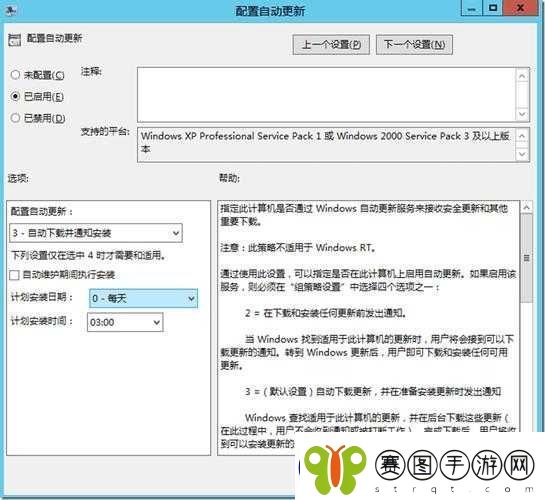
Task: Open the 配置自动更新 dropdown showing option 3
Action: (96, 233)
